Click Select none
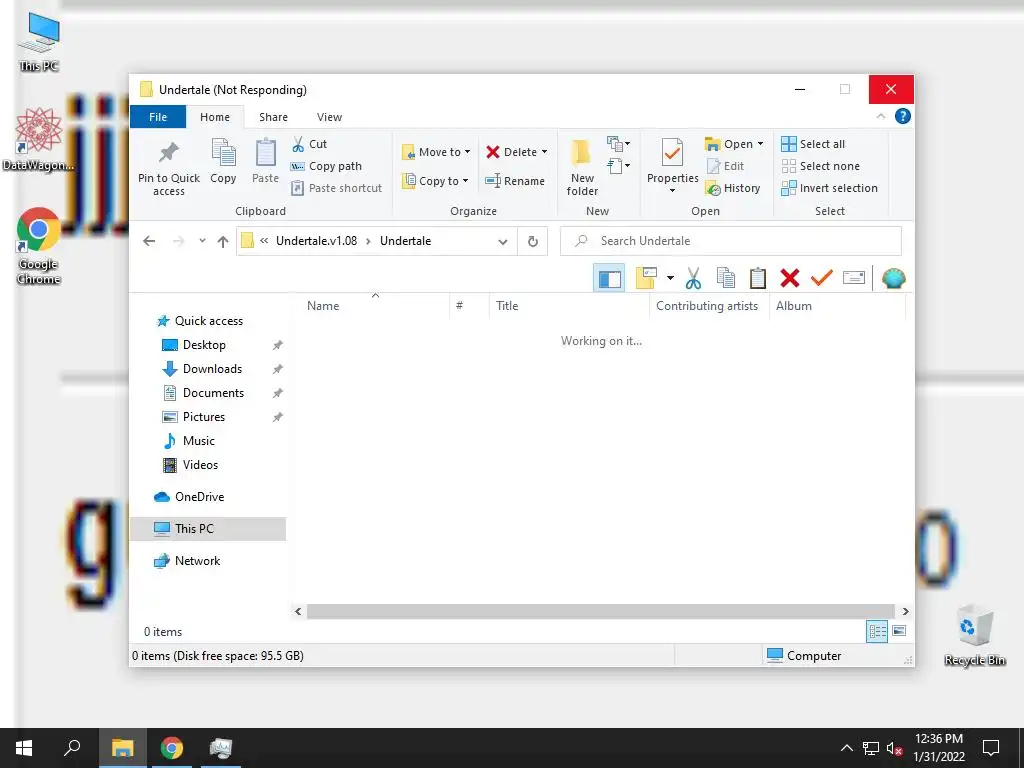Viewport: 1024px width, 768px height. pyautogui.click(x=820, y=166)
